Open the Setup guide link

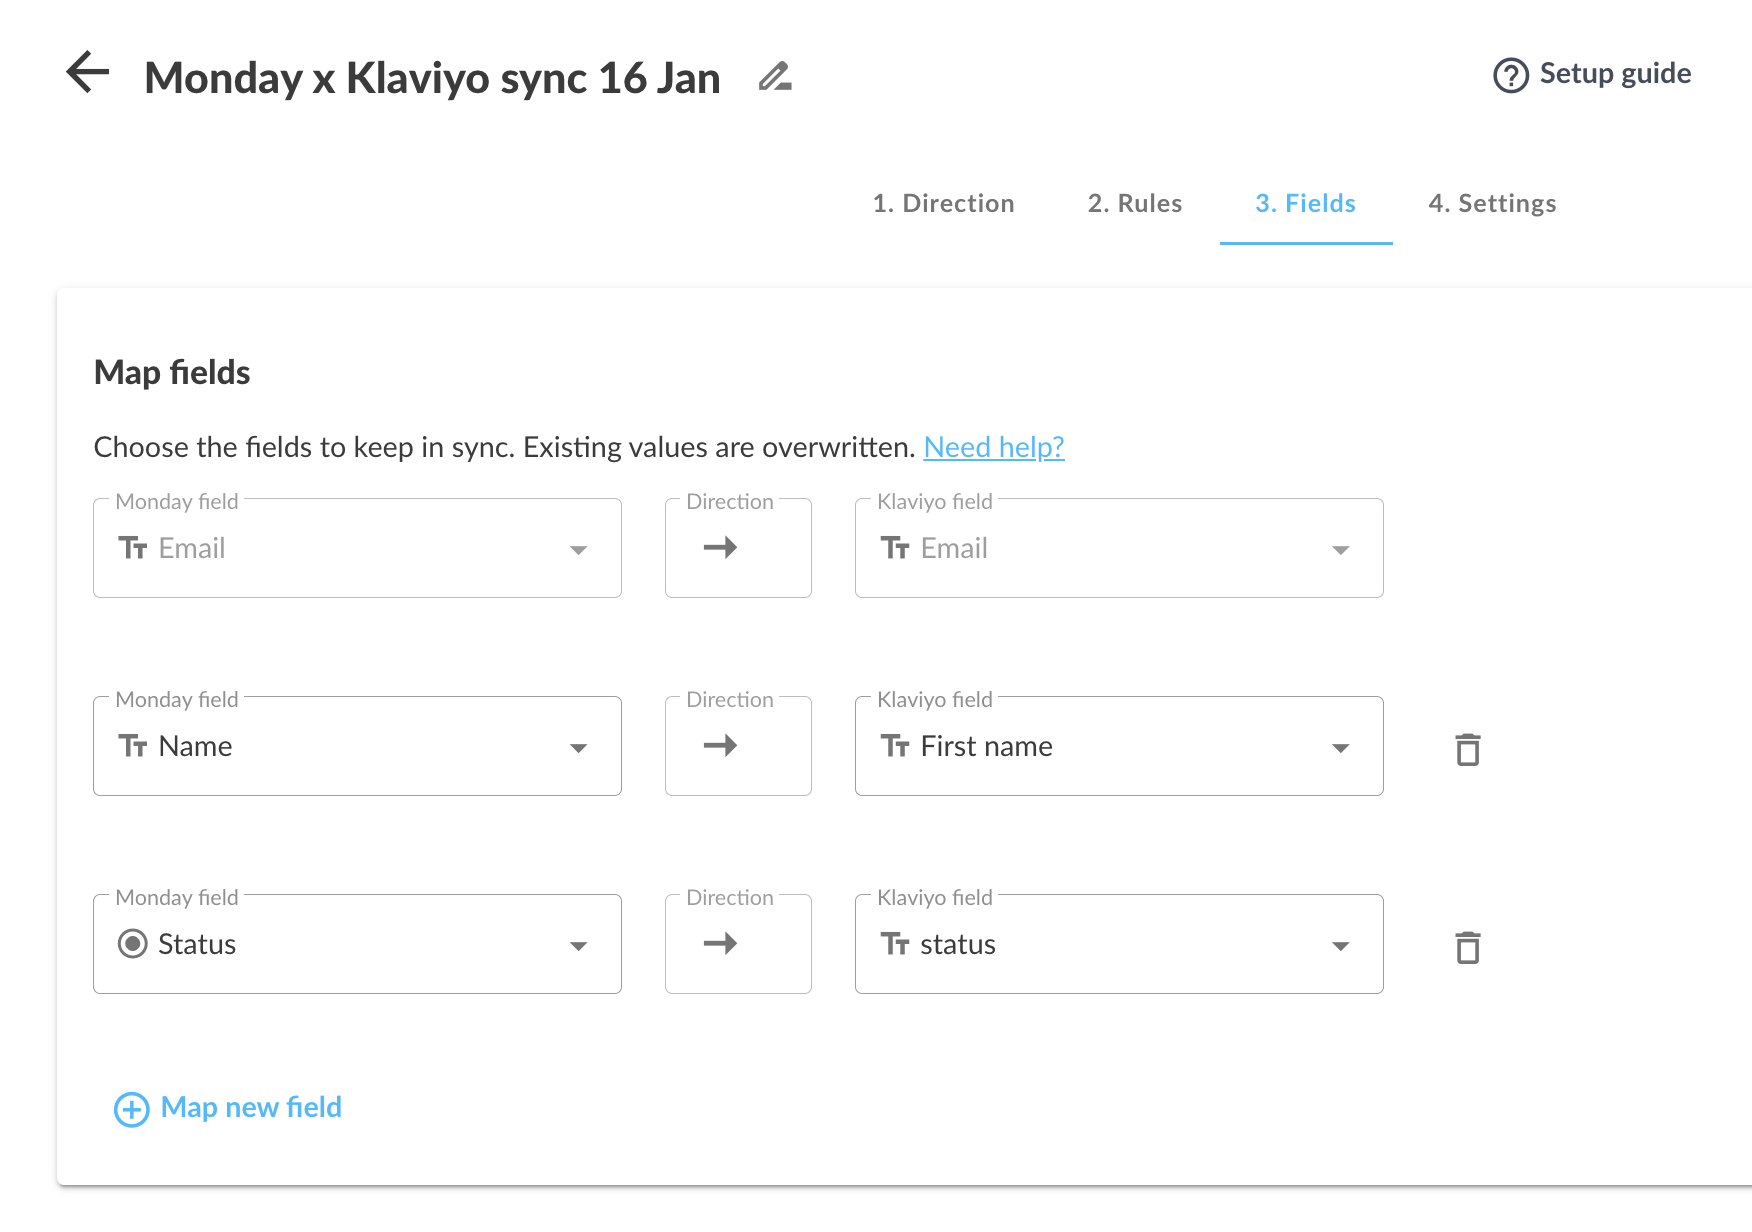coord(1614,74)
